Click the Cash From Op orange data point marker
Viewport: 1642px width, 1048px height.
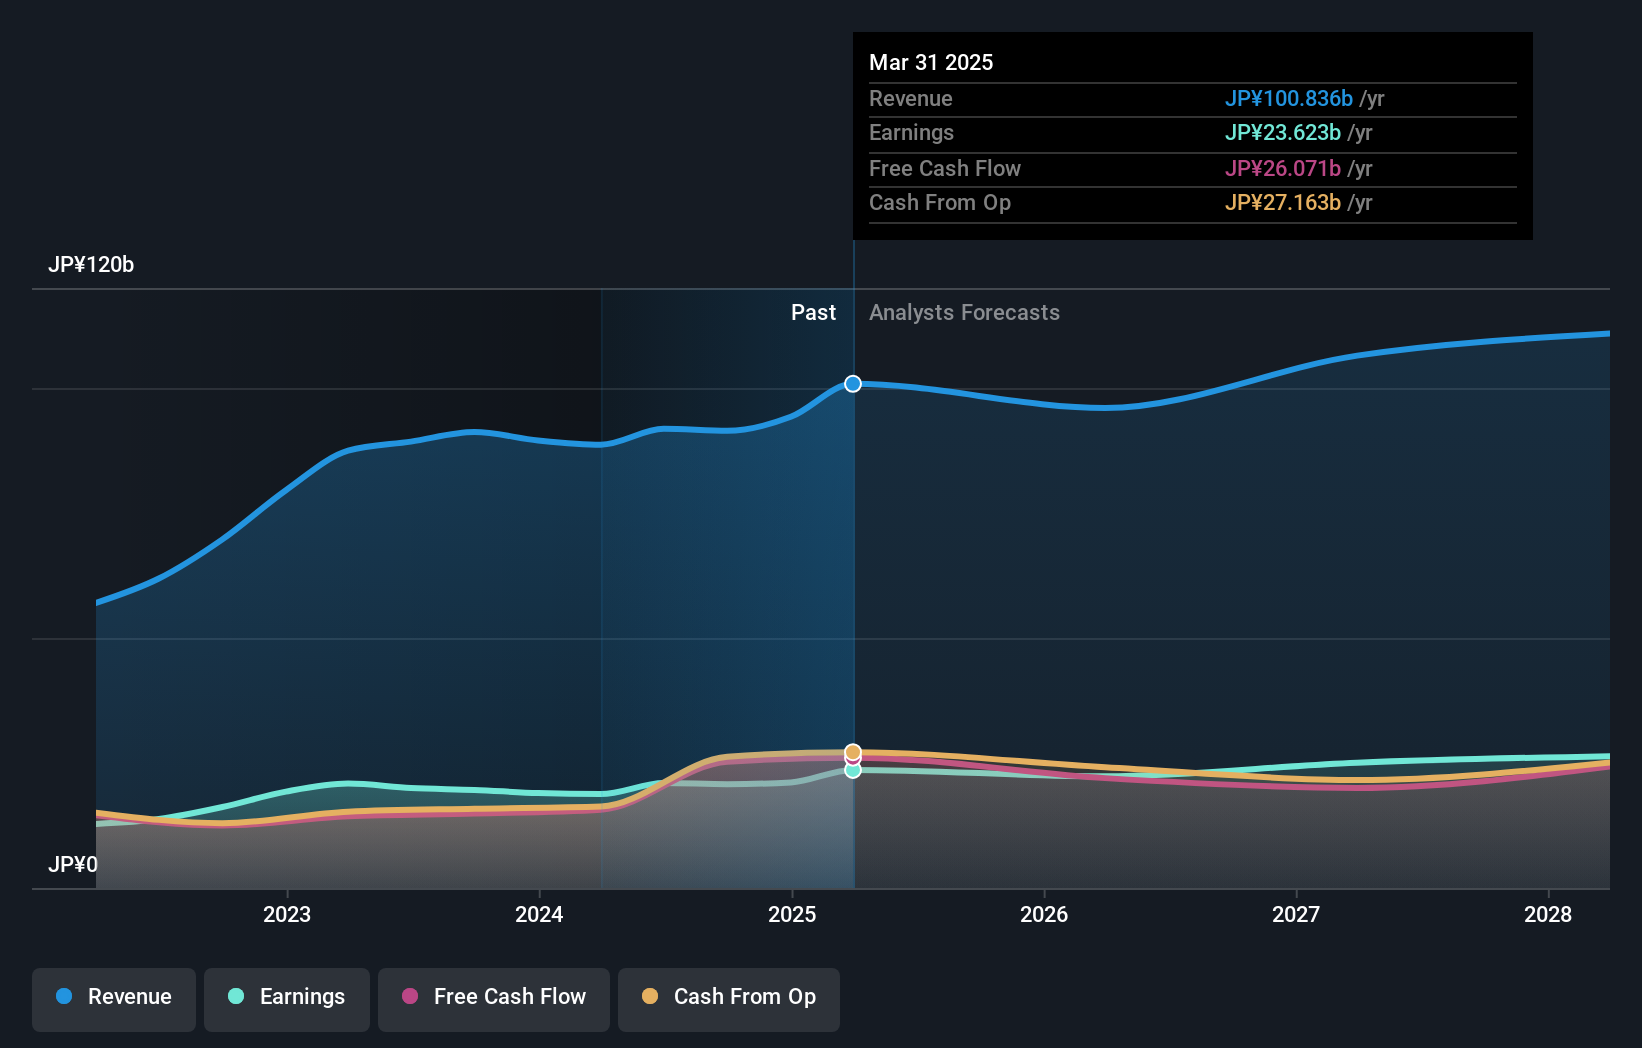tap(853, 752)
